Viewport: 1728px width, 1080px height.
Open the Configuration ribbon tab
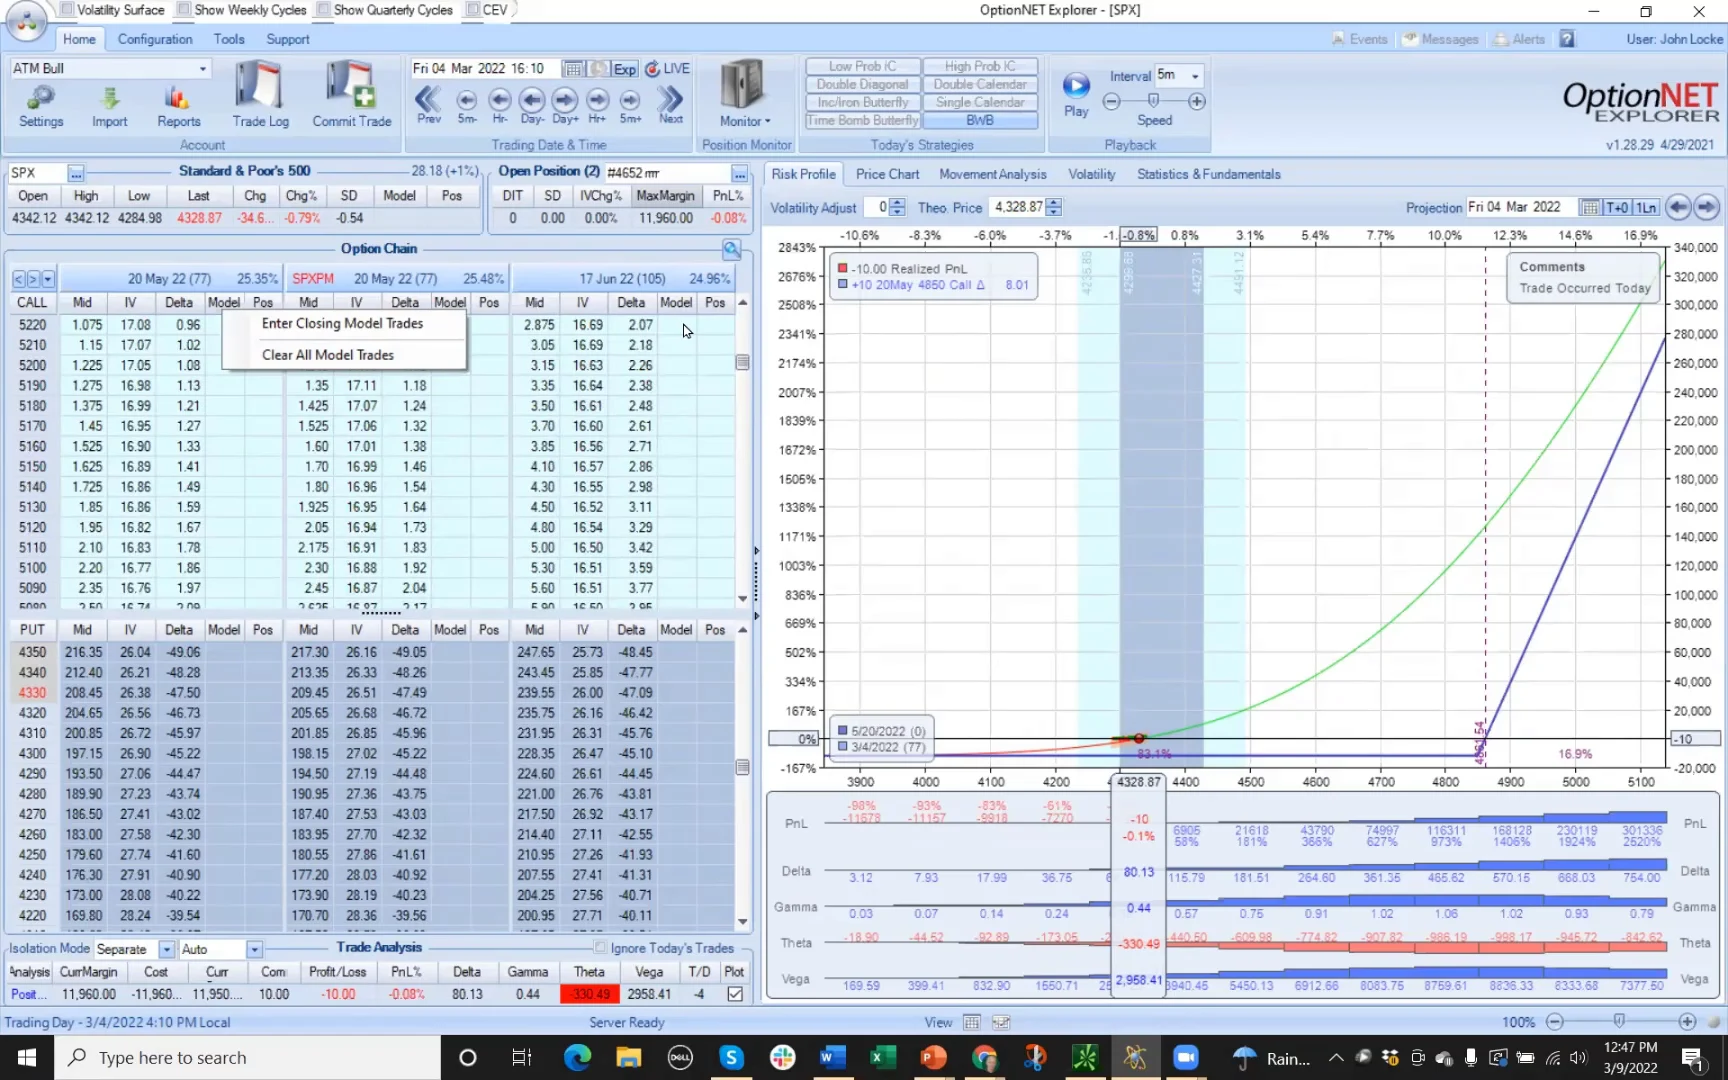[x=155, y=39]
